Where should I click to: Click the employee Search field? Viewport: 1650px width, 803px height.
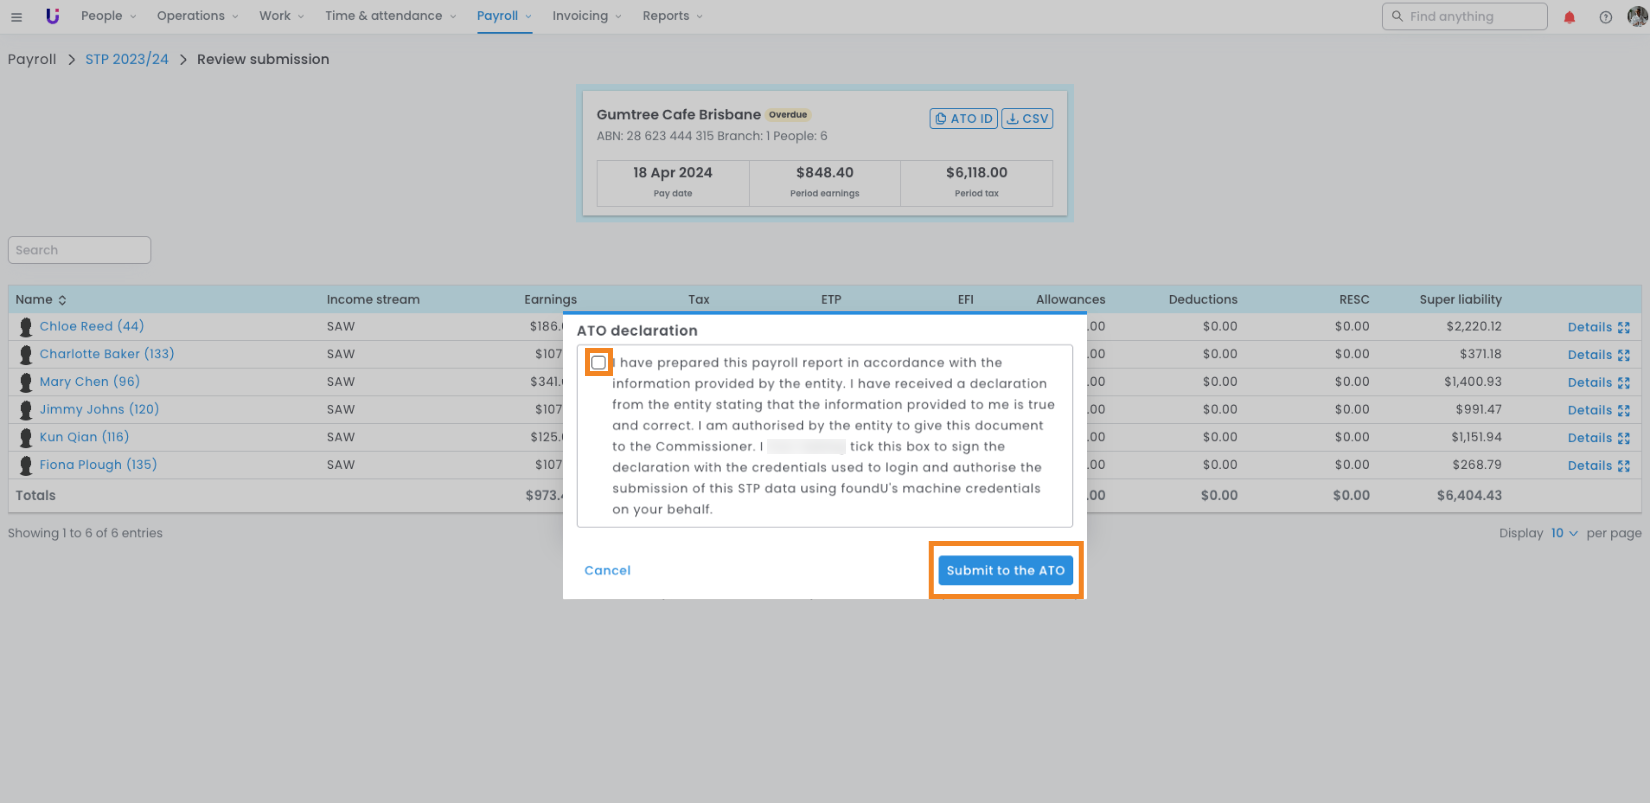(x=79, y=250)
